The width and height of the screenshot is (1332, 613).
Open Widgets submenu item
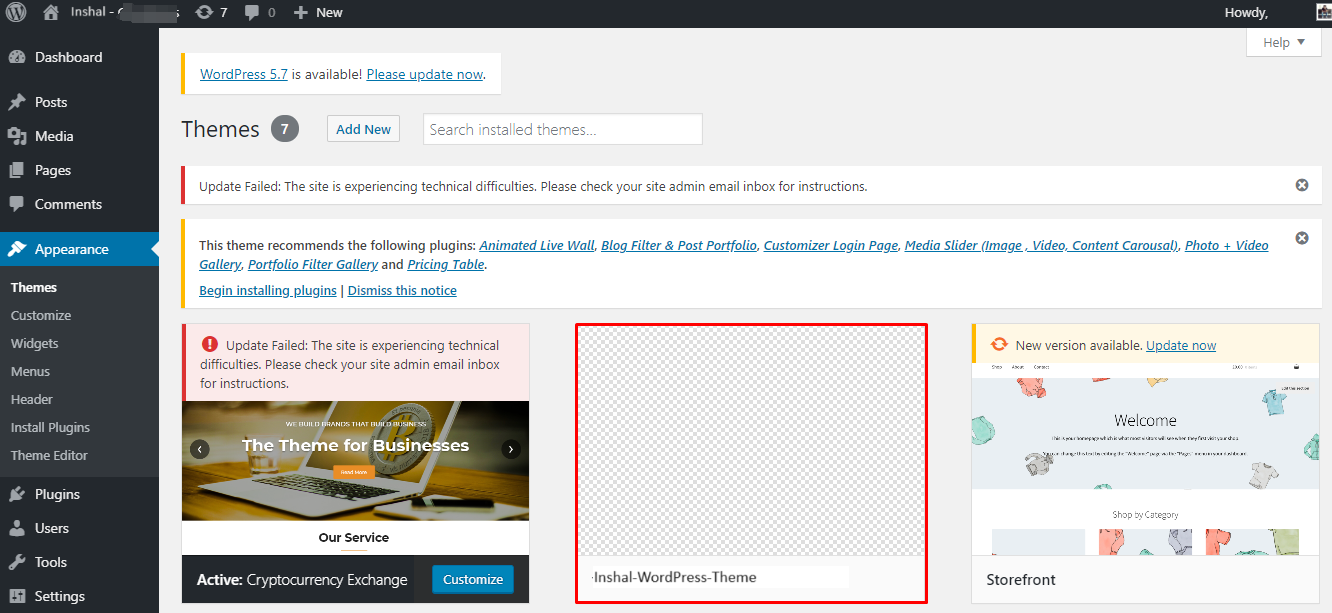[35, 343]
